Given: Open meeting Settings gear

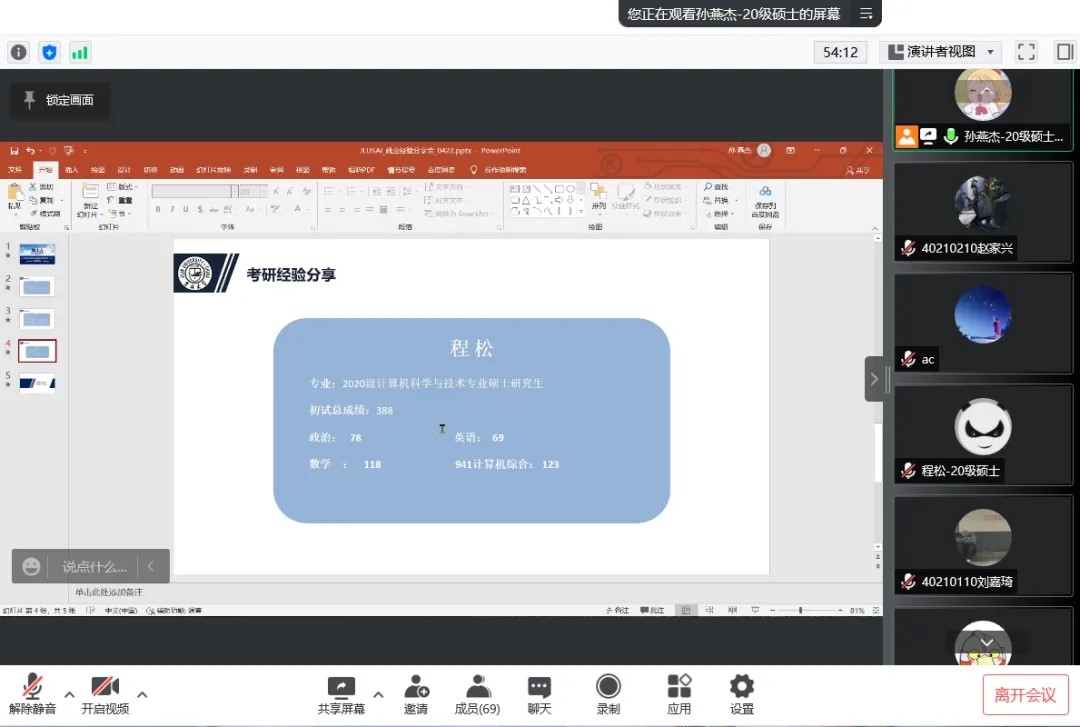Looking at the screenshot, I should pos(741,694).
